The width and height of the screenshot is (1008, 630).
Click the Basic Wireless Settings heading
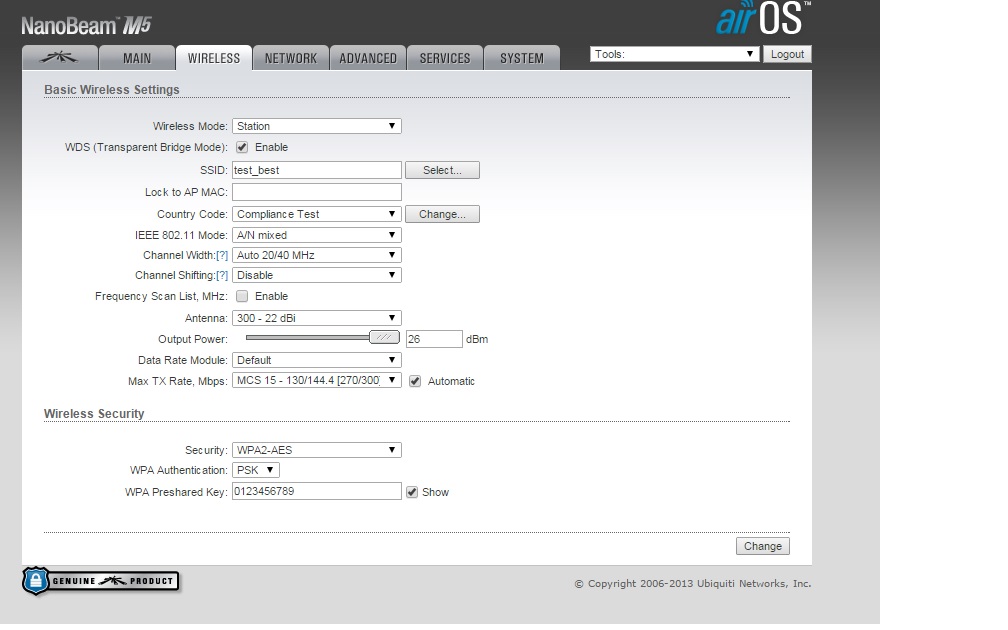tap(112, 90)
